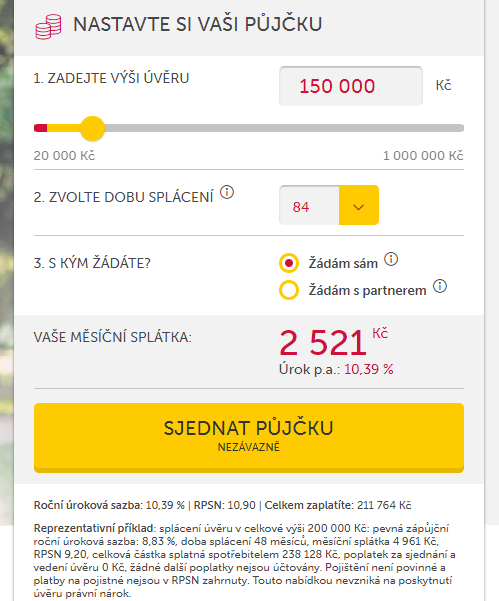Click the 150 000 loan amount input
The width and height of the screenshot is (499, 601).
pyautogui.click(x=351, y=86)
